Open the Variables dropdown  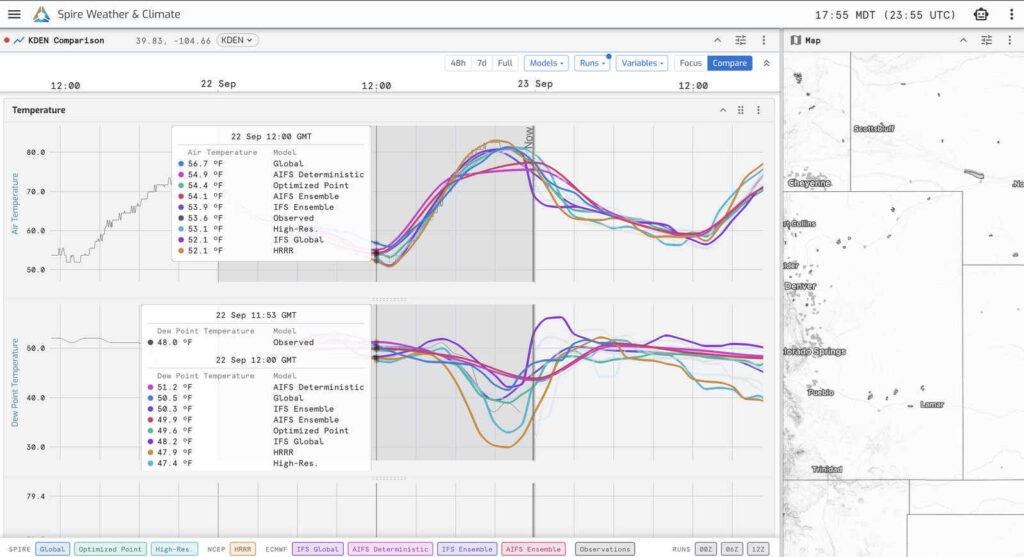pos(641,63)
